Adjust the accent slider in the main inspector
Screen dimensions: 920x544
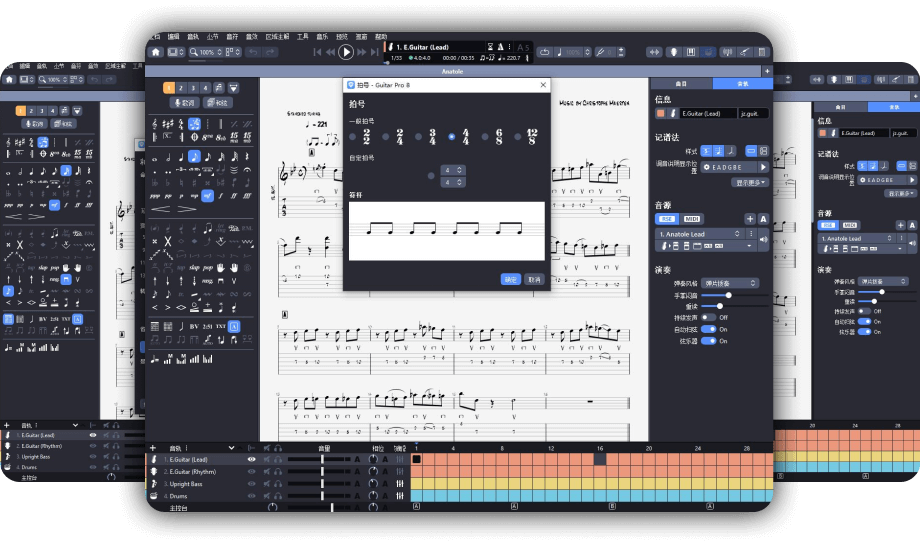[x=720, y=306]
